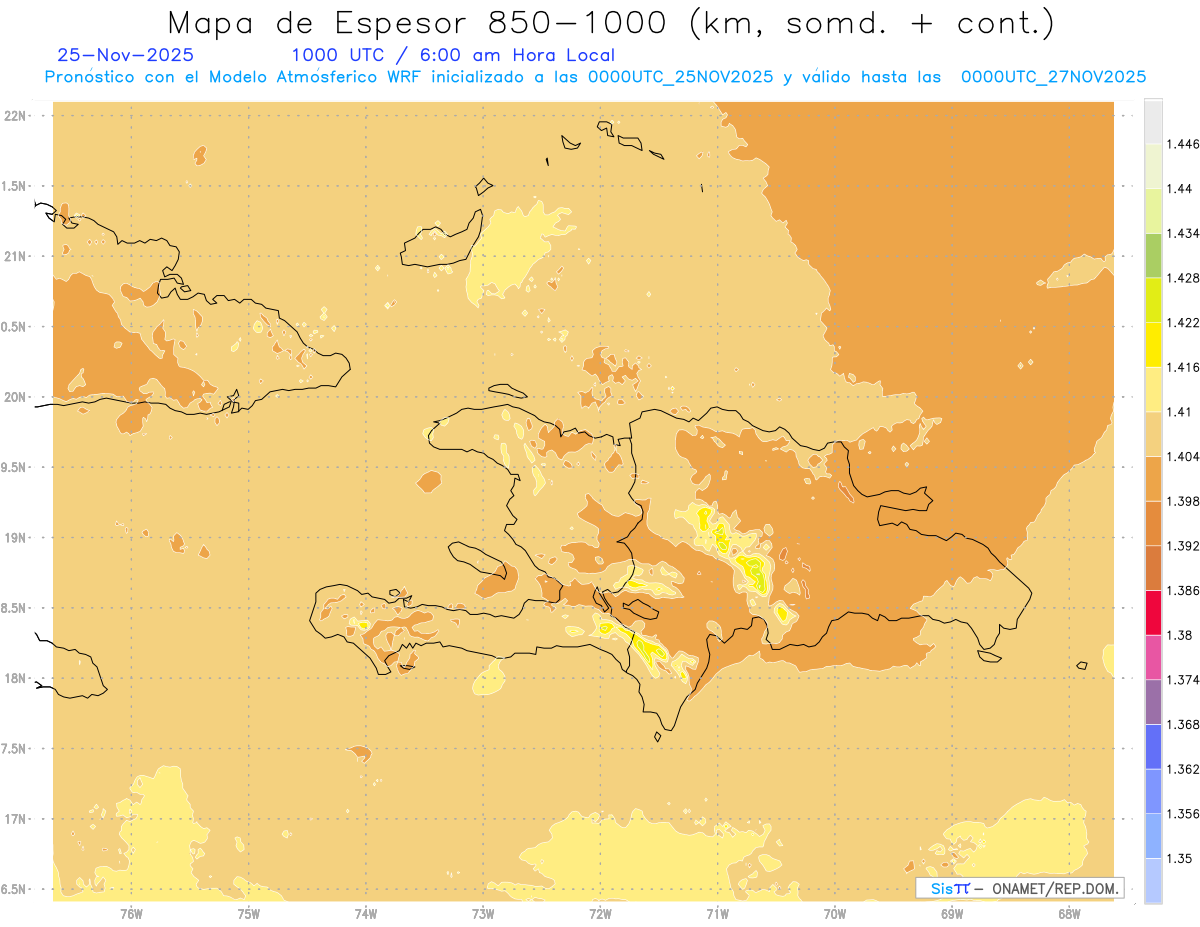The image size is (1200, 927).
Task: Click the dark orange colorbar segment between 1.386 and 1.392
Action: [1153, 568]
